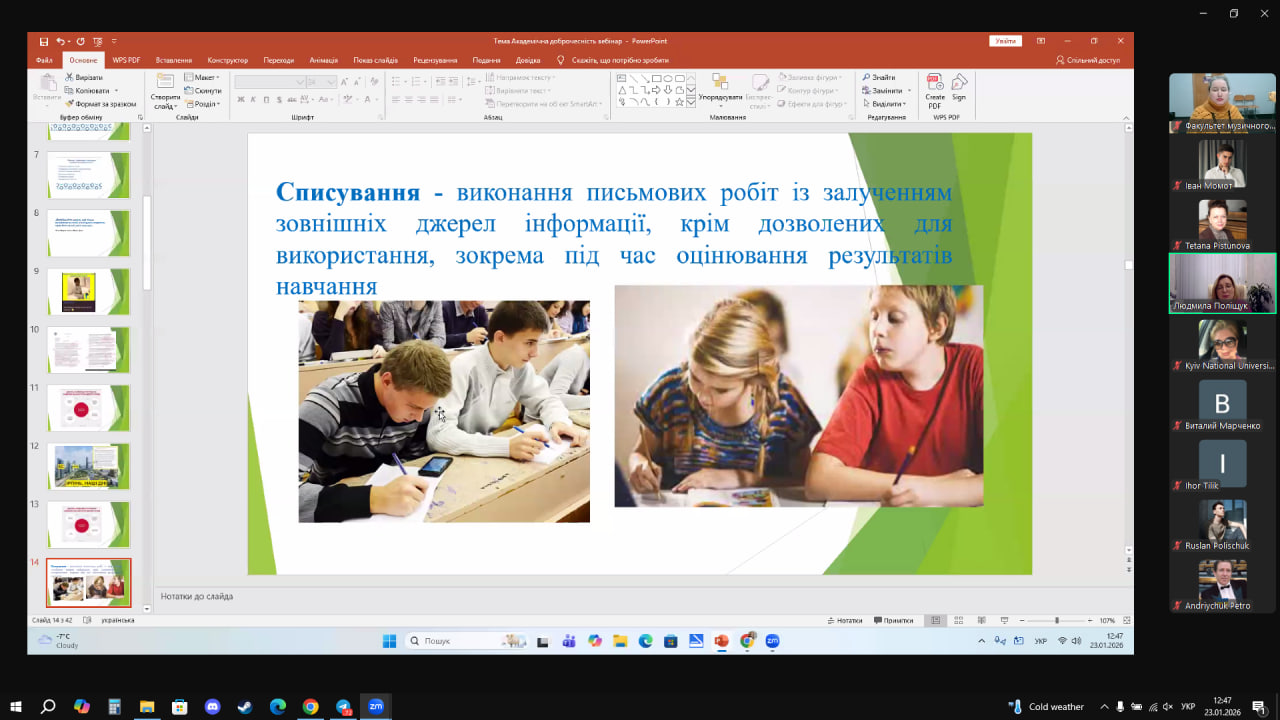
Task: Open the Макет layout dropdown
Action: 203,77
